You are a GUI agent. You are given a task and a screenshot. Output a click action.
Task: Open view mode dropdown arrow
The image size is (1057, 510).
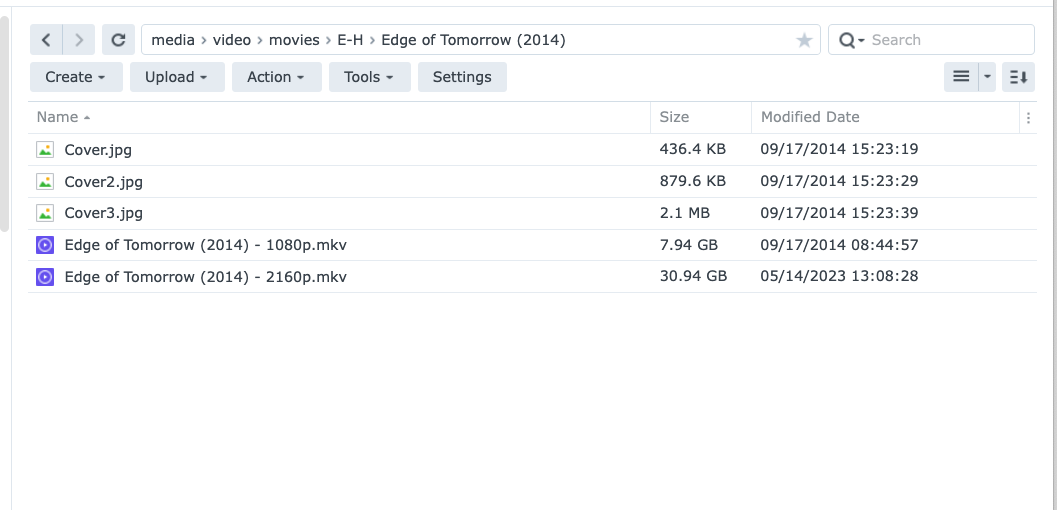coord(987,77)
